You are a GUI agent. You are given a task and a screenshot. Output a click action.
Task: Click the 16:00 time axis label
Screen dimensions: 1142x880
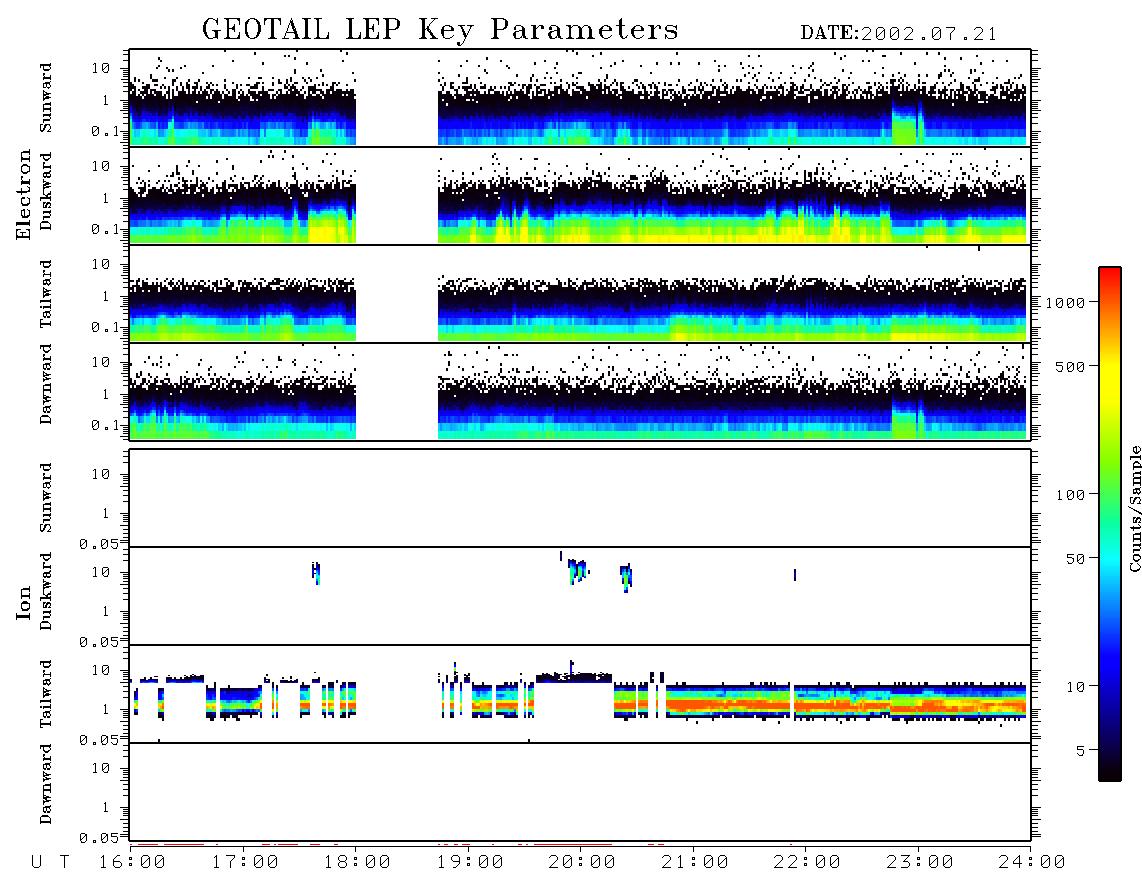(132, 863)
